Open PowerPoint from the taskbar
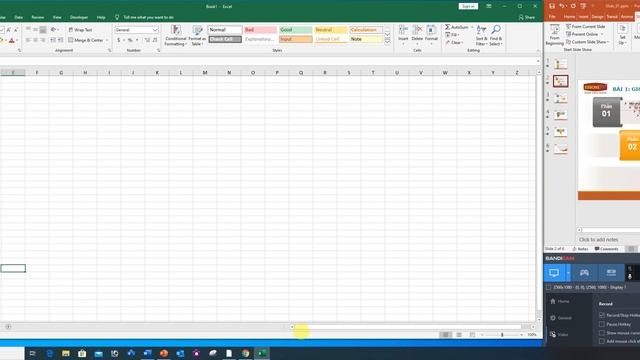Viewport: 640px width, 360px height. (x=164, y=353)
